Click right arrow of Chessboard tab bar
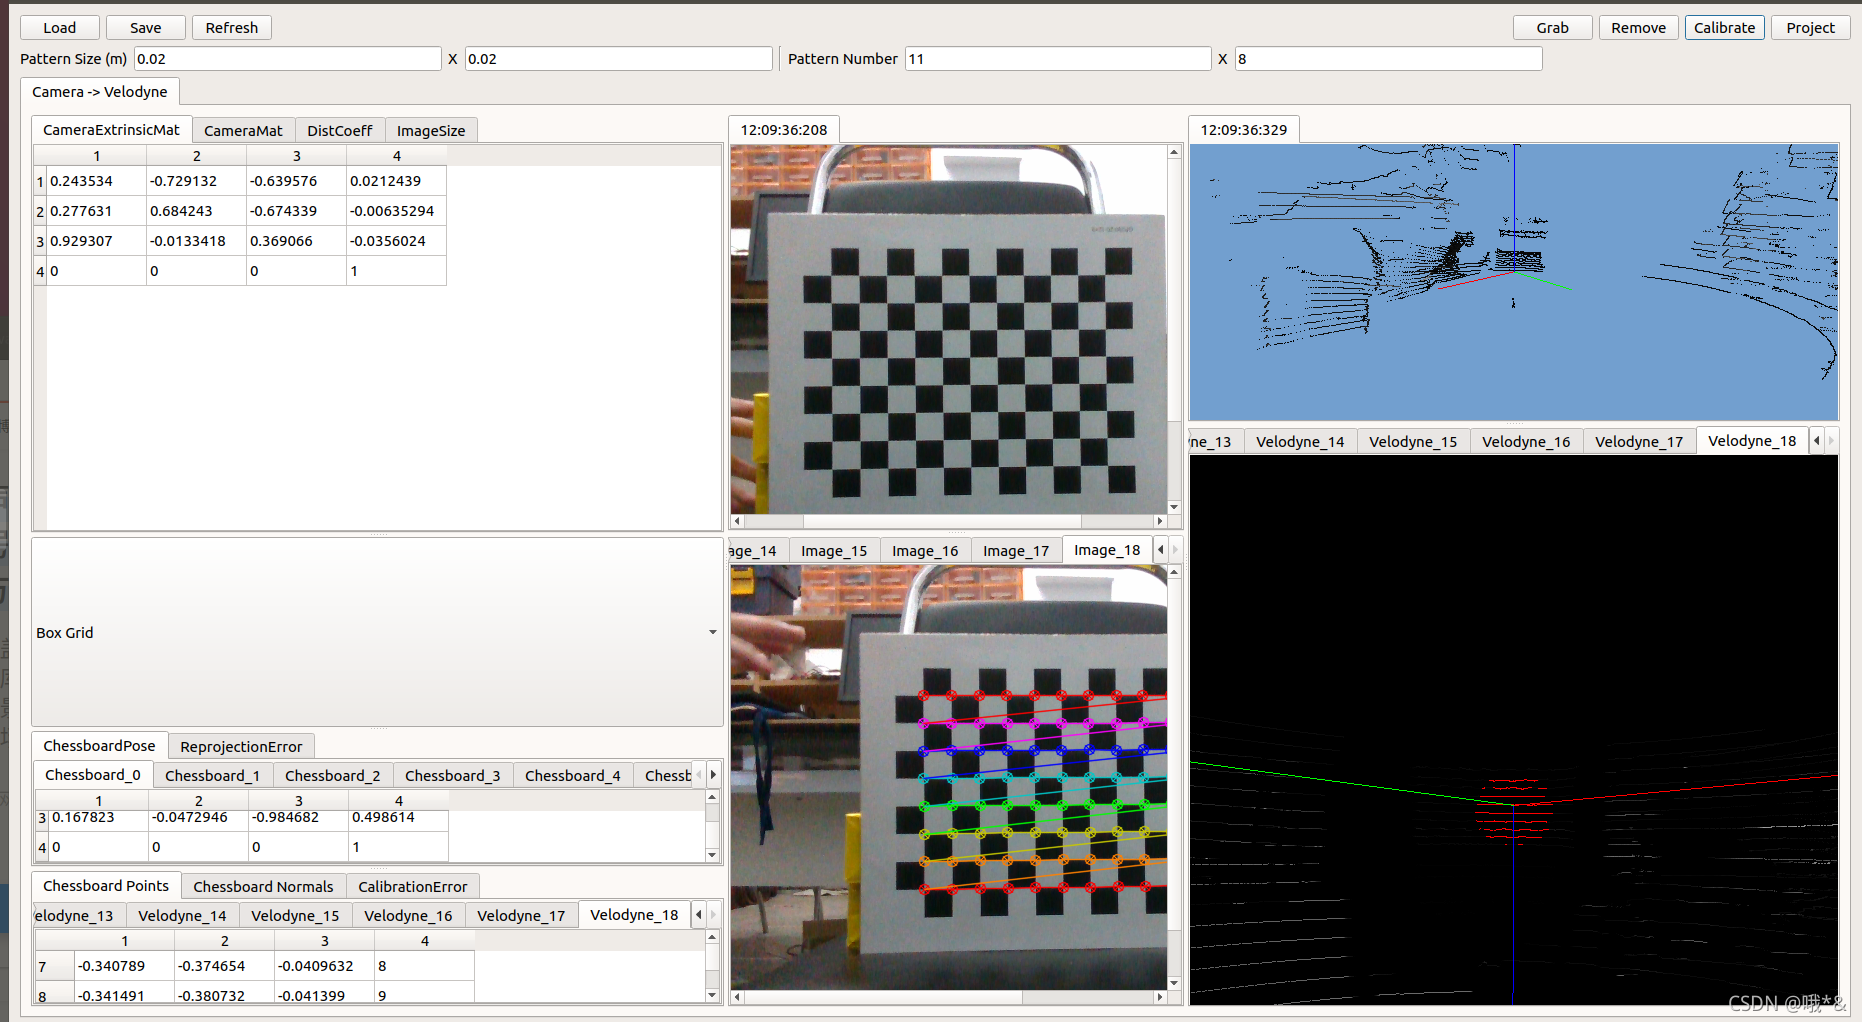The width and height of the screenshot is (1862, 1022). pos(713,775)
